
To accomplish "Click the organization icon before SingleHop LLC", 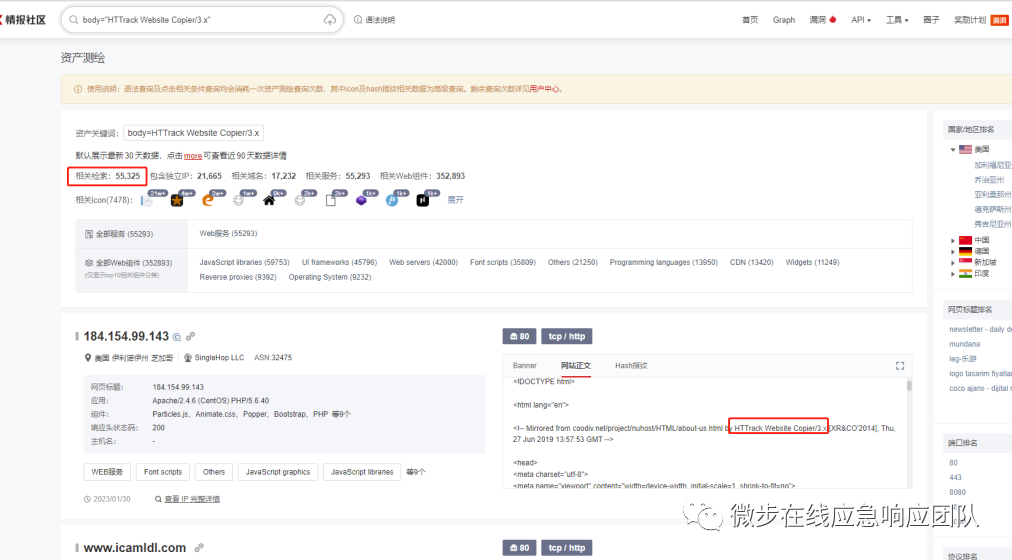I will [188, 357].
